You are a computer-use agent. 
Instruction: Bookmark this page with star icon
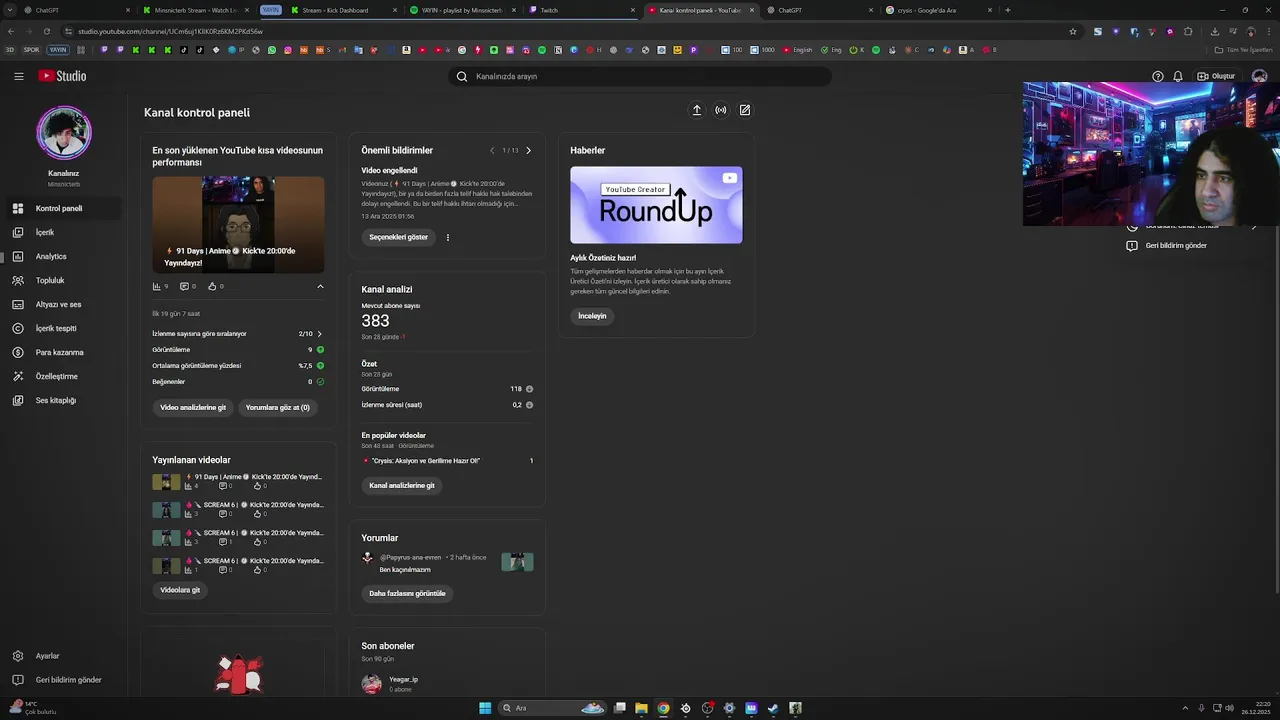pos(1073,31)
